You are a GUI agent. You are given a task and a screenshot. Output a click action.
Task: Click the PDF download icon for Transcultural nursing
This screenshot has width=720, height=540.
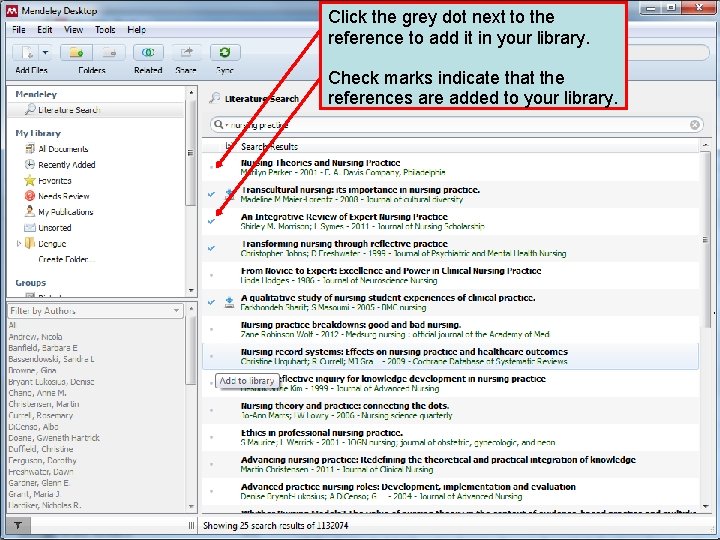click(x=229, y=194)
